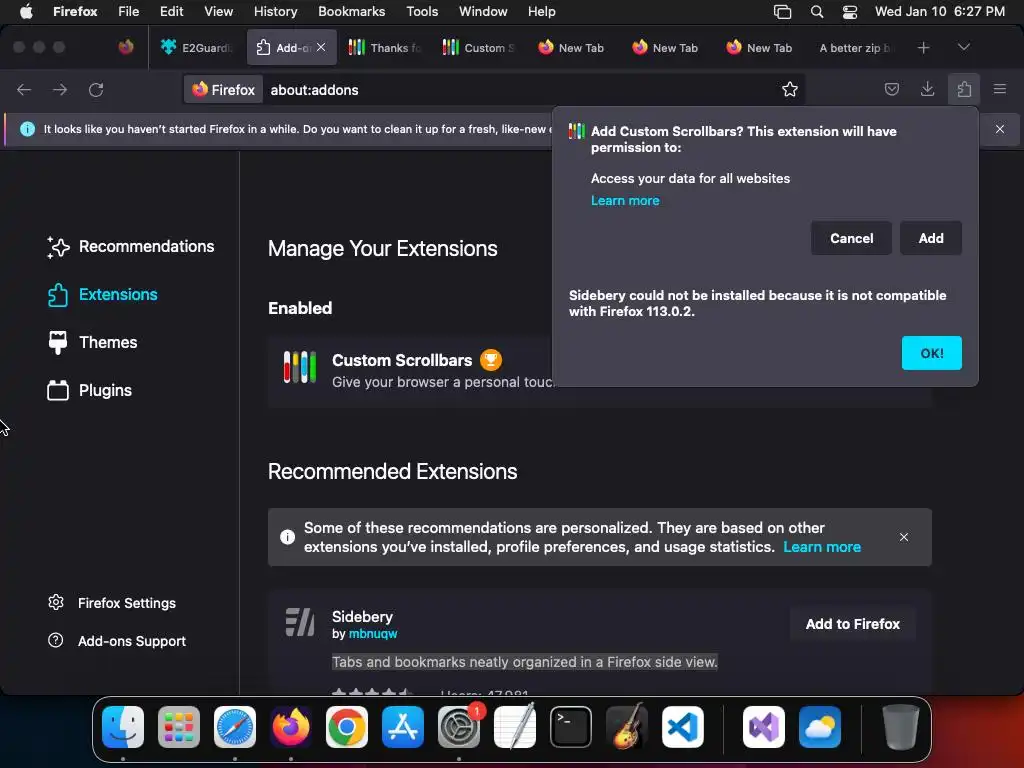This screenshot has width=1024, height=768.
Task: Open Firefox Settings from the sidebar
Action: (112, 603)
